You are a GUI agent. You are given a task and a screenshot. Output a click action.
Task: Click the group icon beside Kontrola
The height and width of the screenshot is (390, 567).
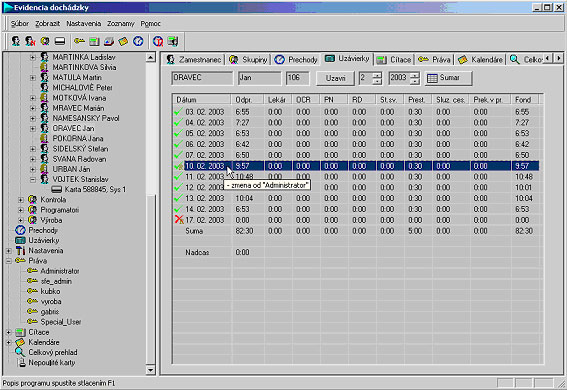[x=32, y=200]
